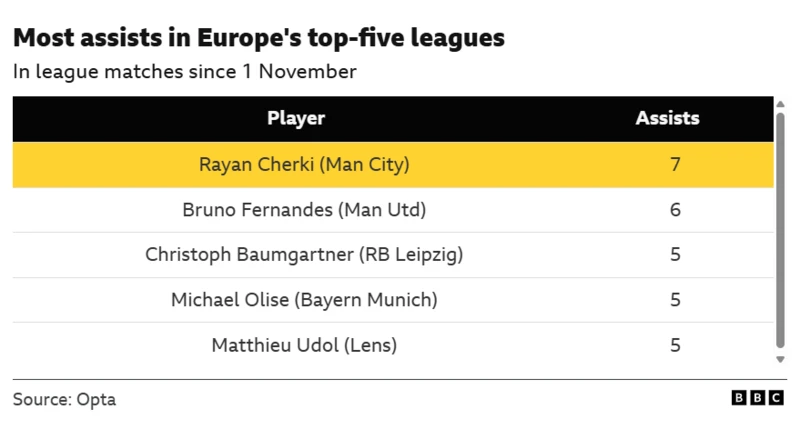Screen dimensions: 800x429
Task: Click the 'Most assists in Europe's top-five leagues' title
Action: pyautogui.click(x=258, y=38)
